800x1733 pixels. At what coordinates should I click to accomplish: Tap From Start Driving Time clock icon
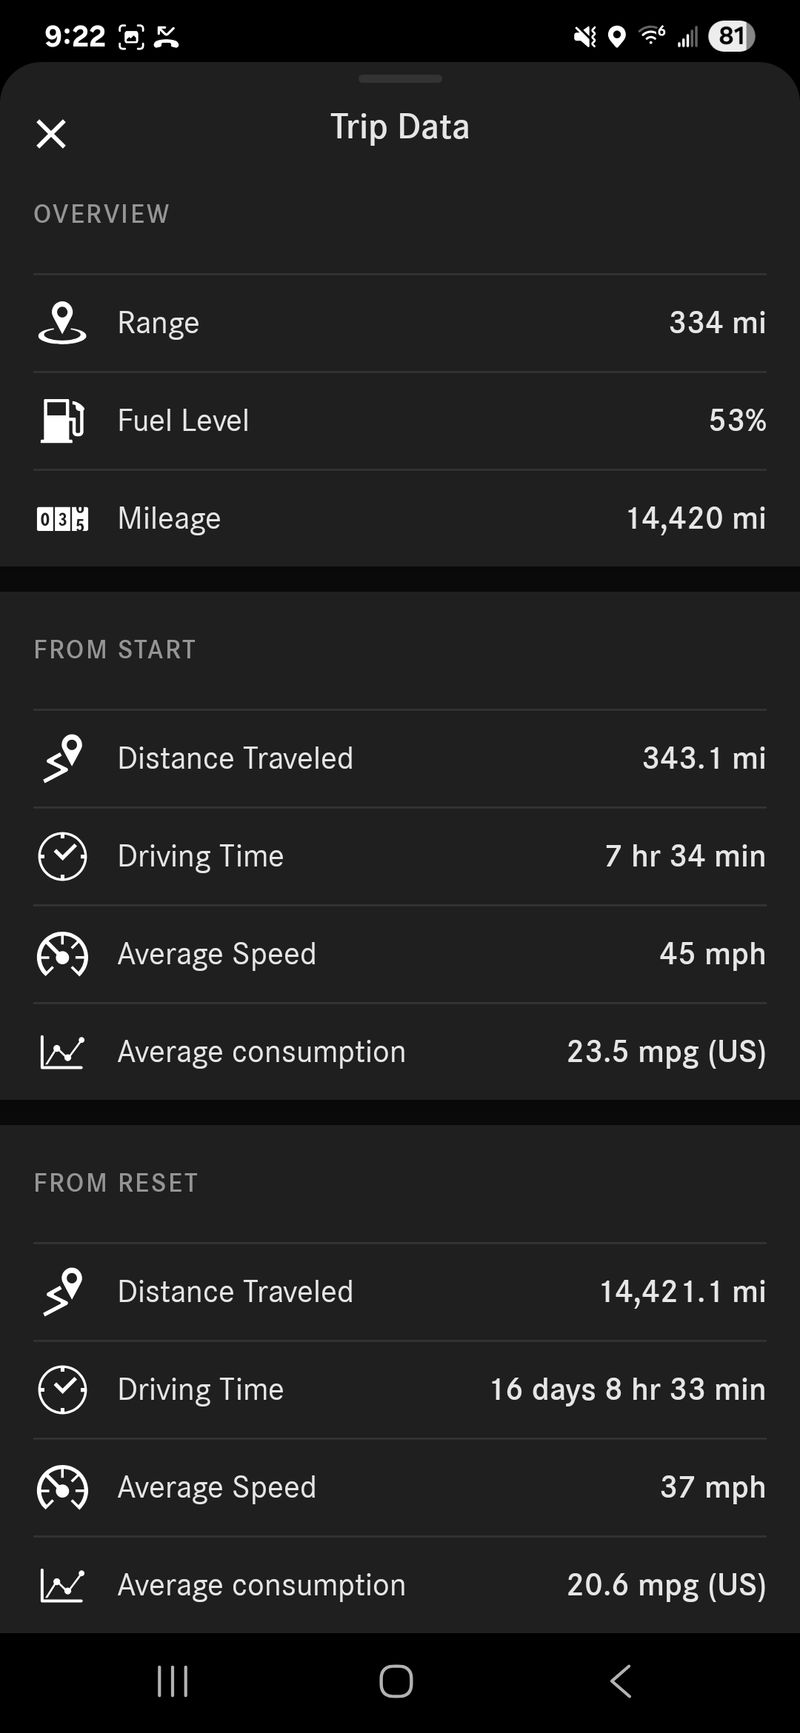[x=62, y=856]
